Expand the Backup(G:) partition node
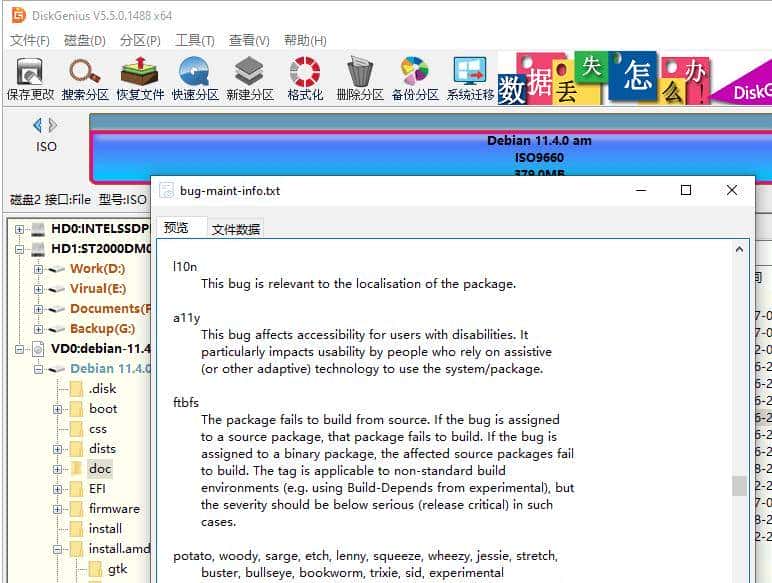Screen dimensions: 772x583 tap(38, 329)
